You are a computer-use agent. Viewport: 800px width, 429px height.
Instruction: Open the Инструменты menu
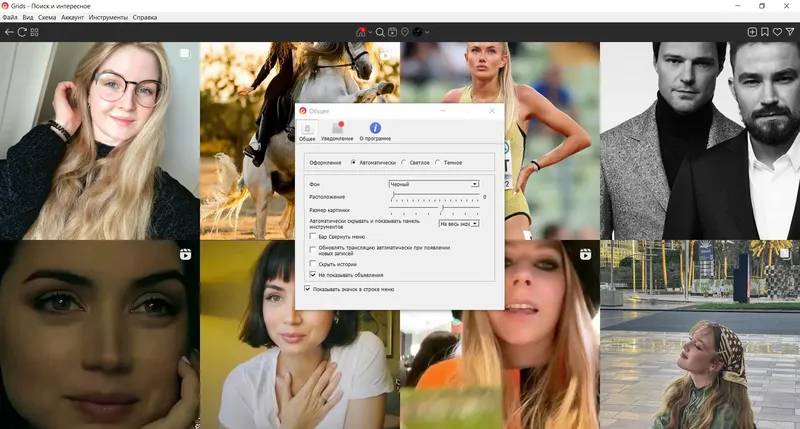click(x=108, y=17)
